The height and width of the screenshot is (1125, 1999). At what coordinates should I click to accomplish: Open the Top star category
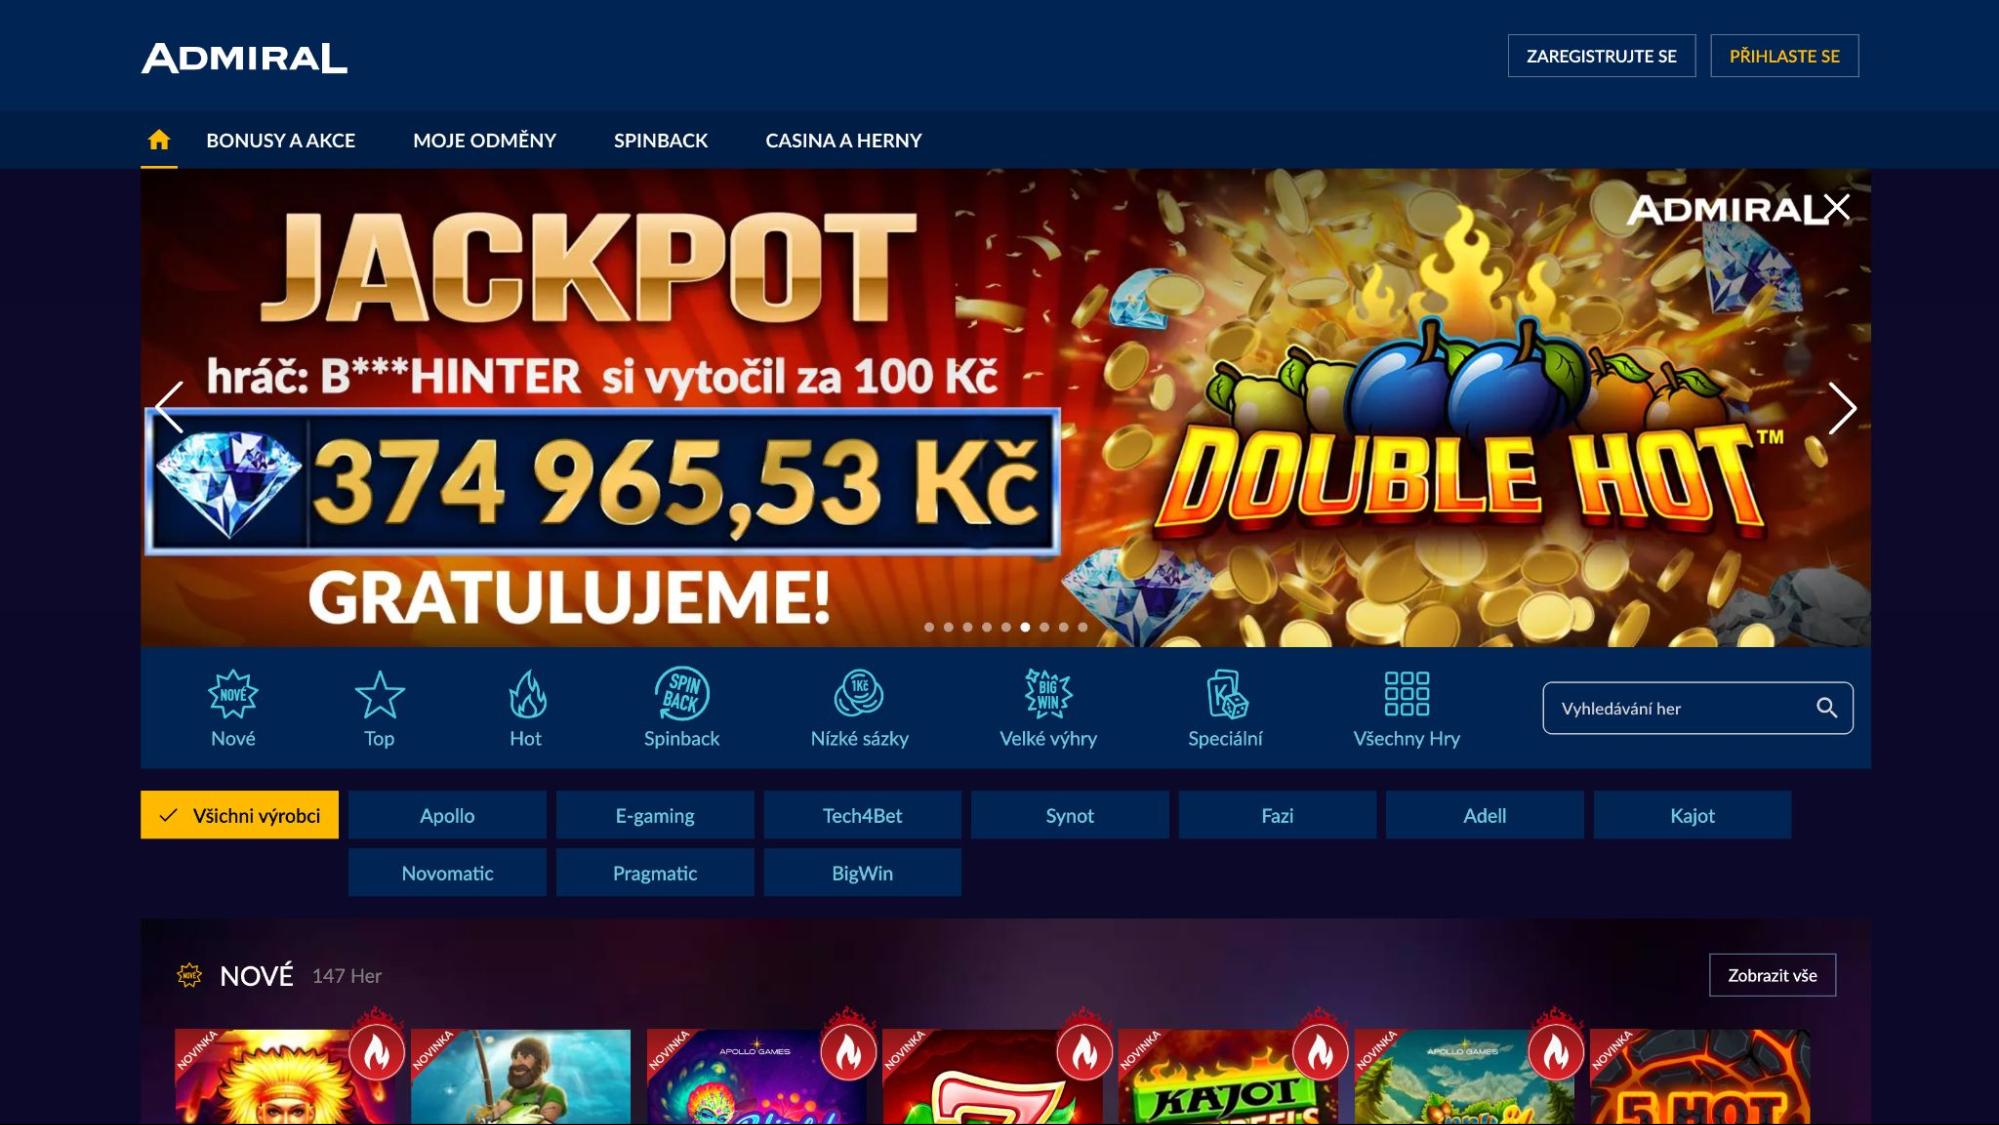pos(379,694)
